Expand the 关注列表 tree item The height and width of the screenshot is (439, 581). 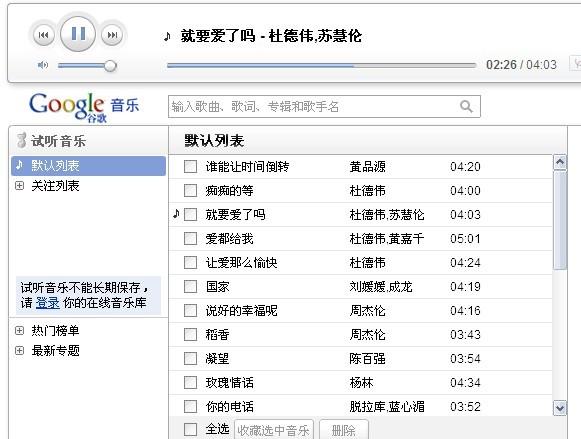pos(19,186)
